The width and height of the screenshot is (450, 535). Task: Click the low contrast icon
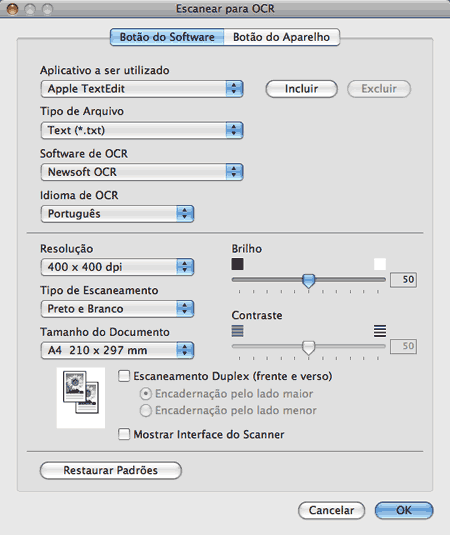(x=237, y=331)
